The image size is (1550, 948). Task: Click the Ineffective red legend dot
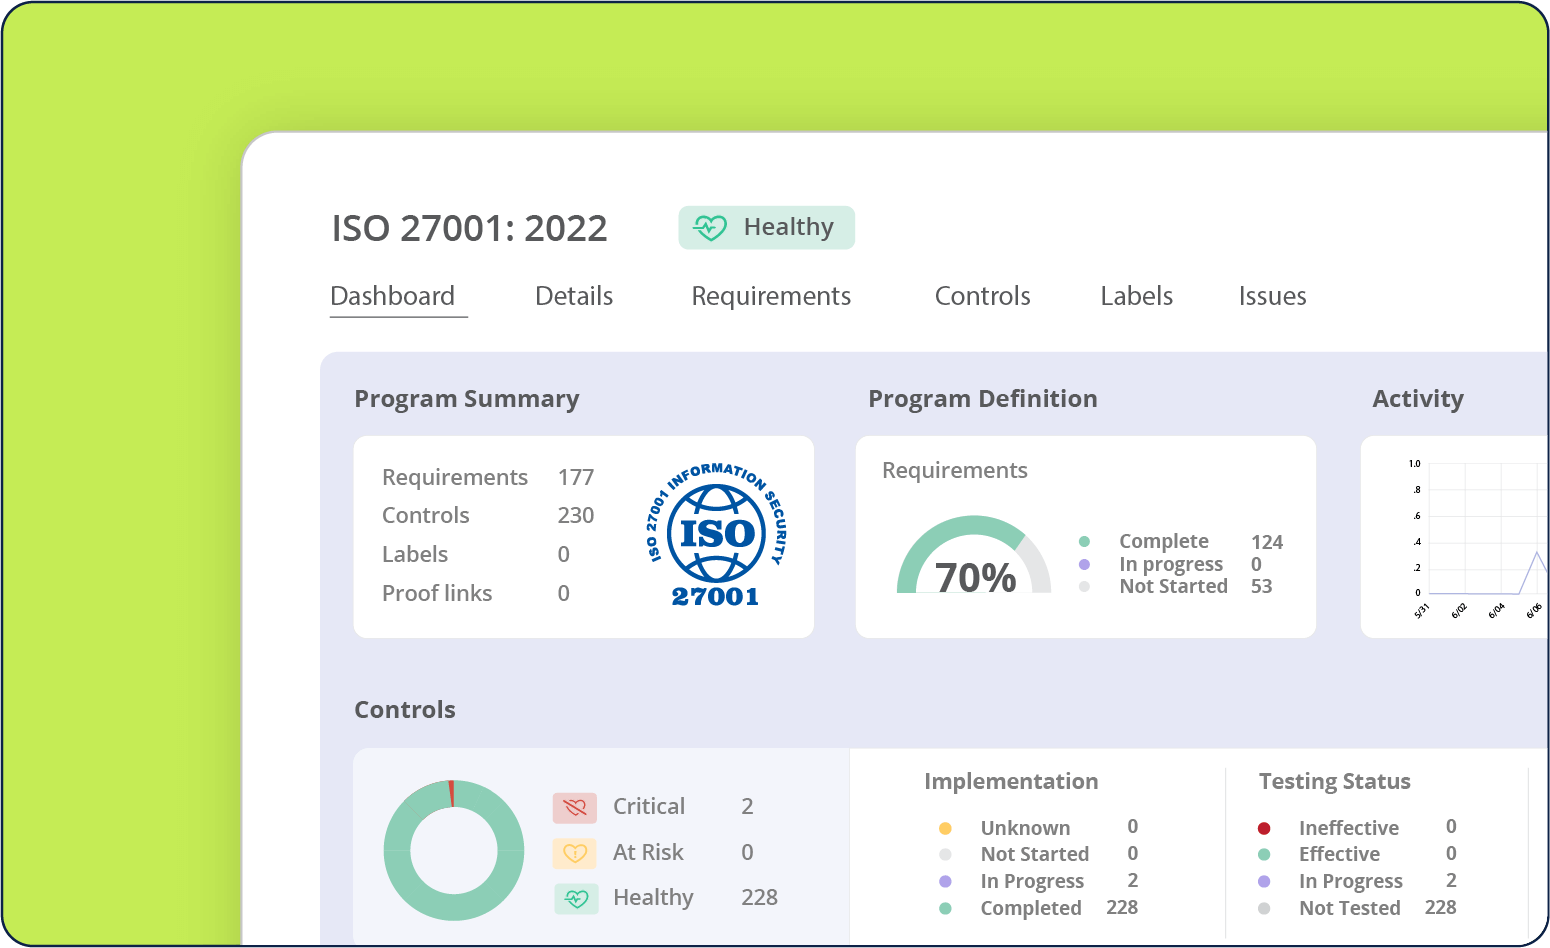click(1264, 828)
